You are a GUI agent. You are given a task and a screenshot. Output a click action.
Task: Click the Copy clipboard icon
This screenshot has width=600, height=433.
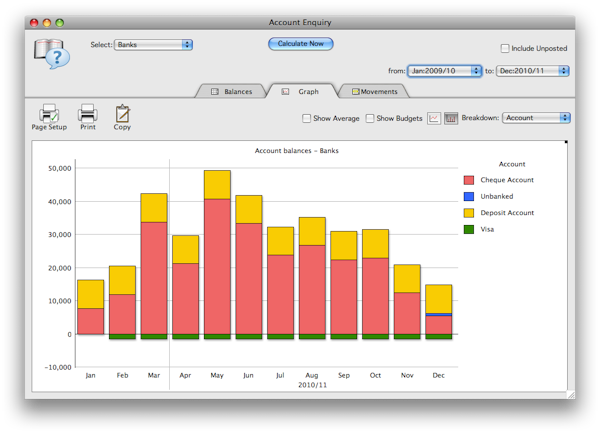click(122, 113)
